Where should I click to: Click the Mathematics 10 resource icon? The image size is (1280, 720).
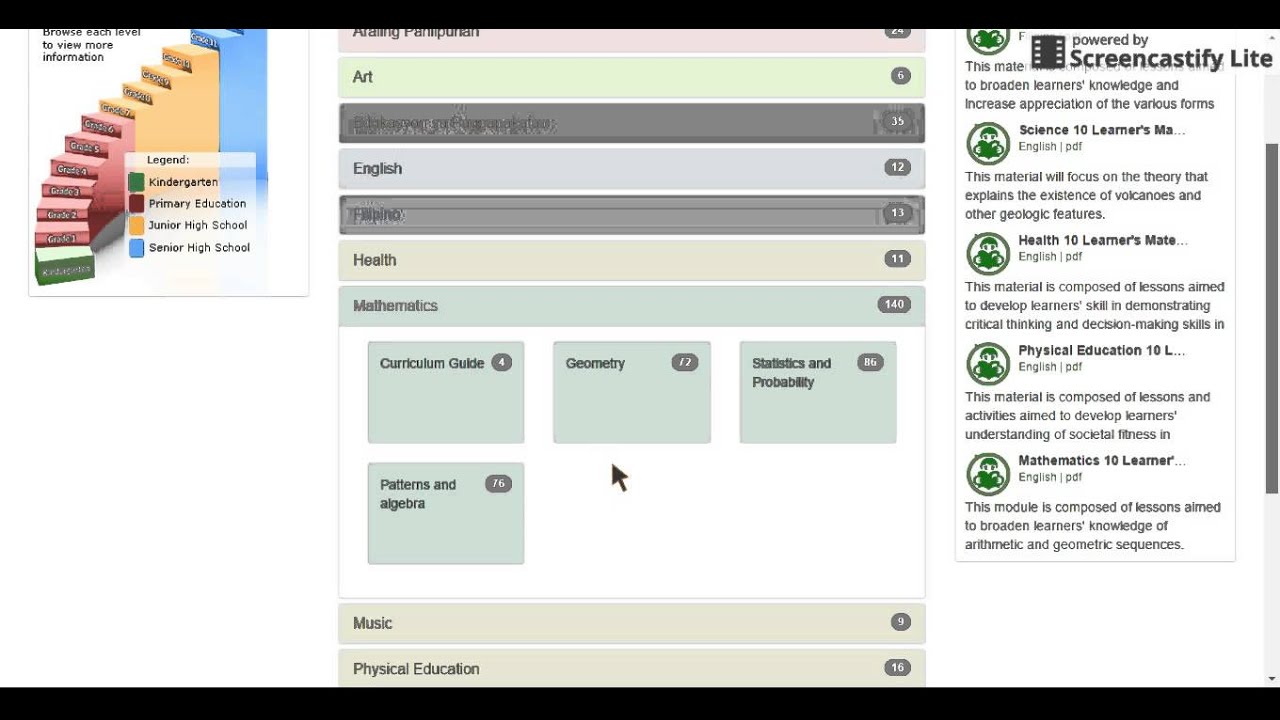click(988, 474)
